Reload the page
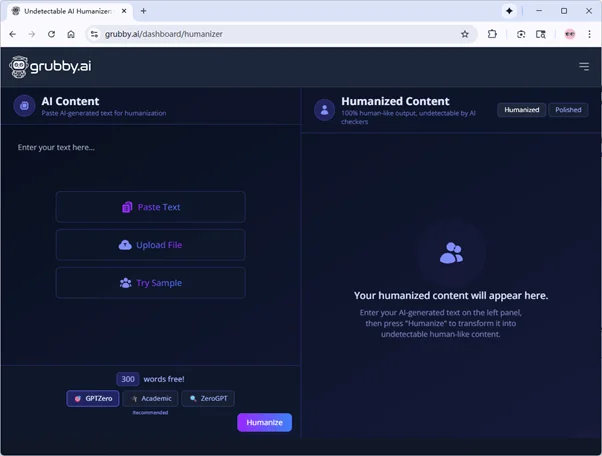 (51, 34)
